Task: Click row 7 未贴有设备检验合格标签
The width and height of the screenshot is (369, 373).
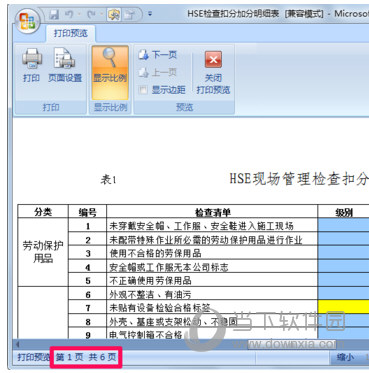Action: [160, 308]
